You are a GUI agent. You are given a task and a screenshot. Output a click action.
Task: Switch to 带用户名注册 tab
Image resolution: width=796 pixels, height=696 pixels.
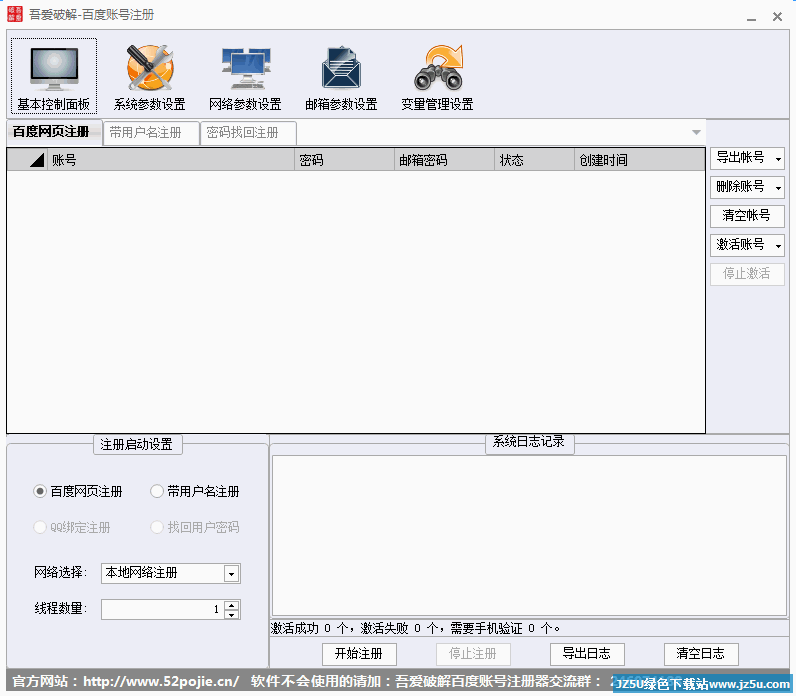(x=150, y=133)
